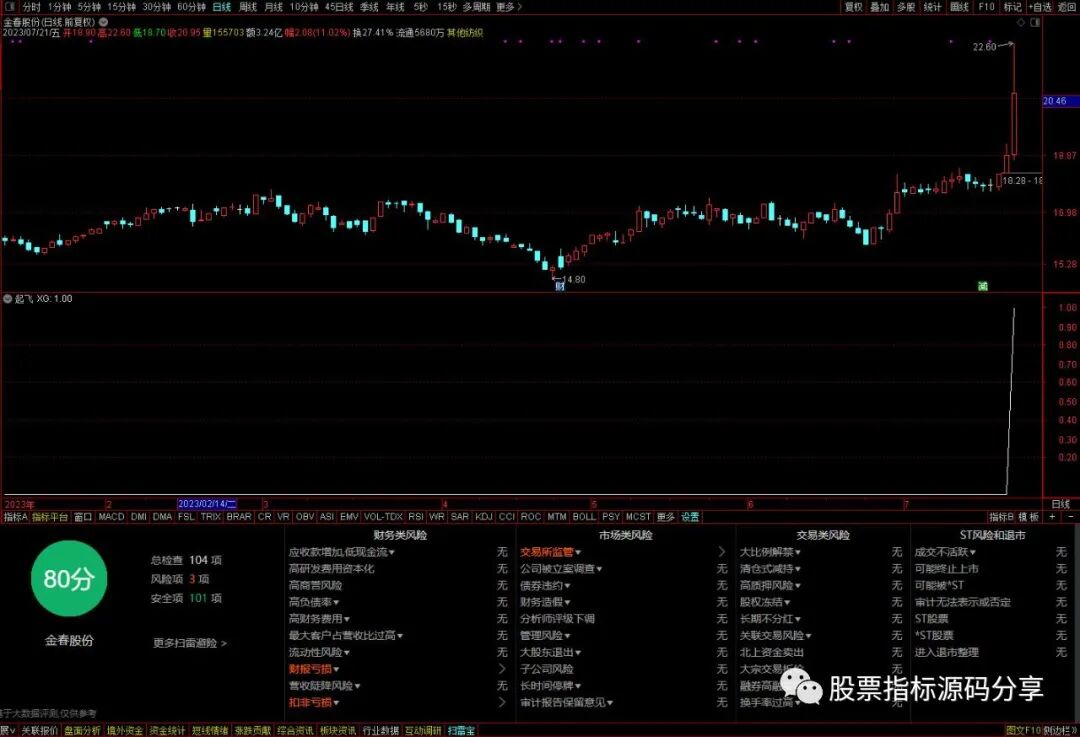Click the plus zoom button beside 模板
This screenshot has width=1080, height=737.
click(x=1052, y=517)
